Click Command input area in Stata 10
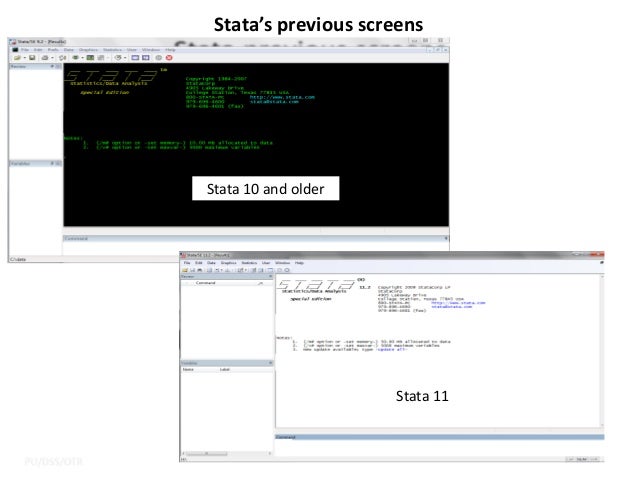 coord(256,247)
